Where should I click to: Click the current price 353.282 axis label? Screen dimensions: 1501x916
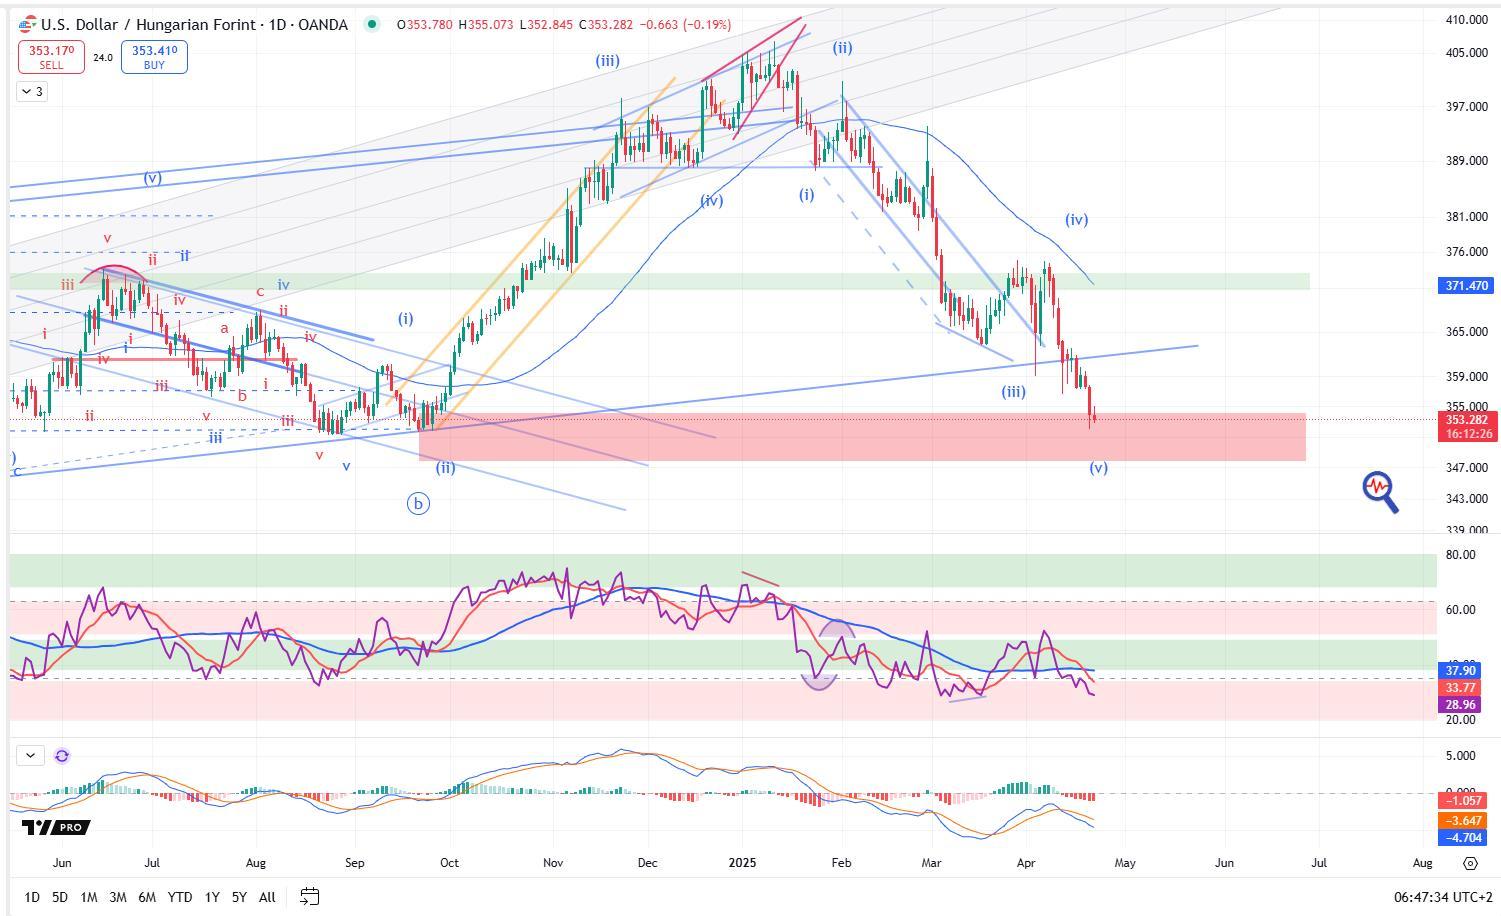pyautogui.click(x=1468, y=420)
